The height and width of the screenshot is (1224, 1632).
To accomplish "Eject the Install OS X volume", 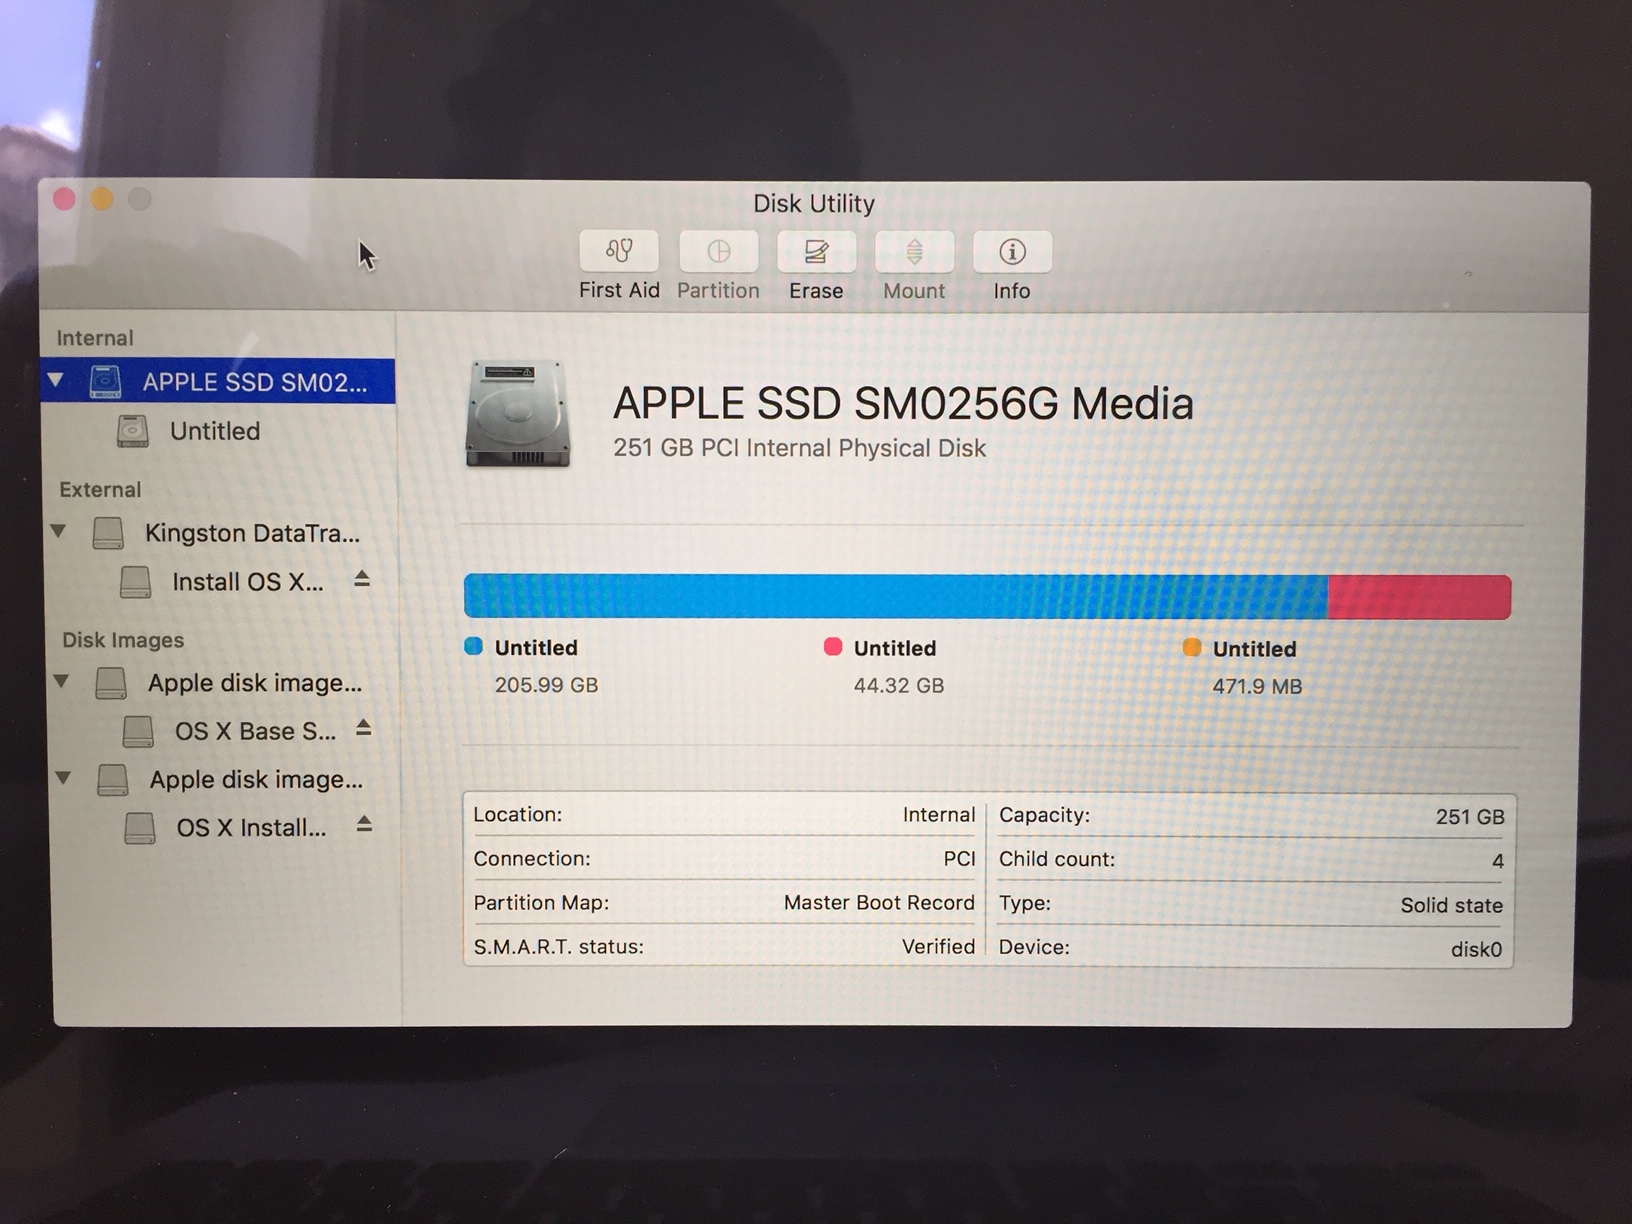I will (362, 579).
